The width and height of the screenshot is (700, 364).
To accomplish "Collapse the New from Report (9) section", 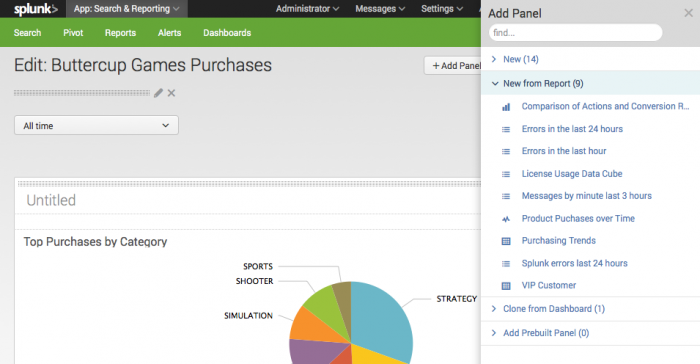I will click(591, 83).
